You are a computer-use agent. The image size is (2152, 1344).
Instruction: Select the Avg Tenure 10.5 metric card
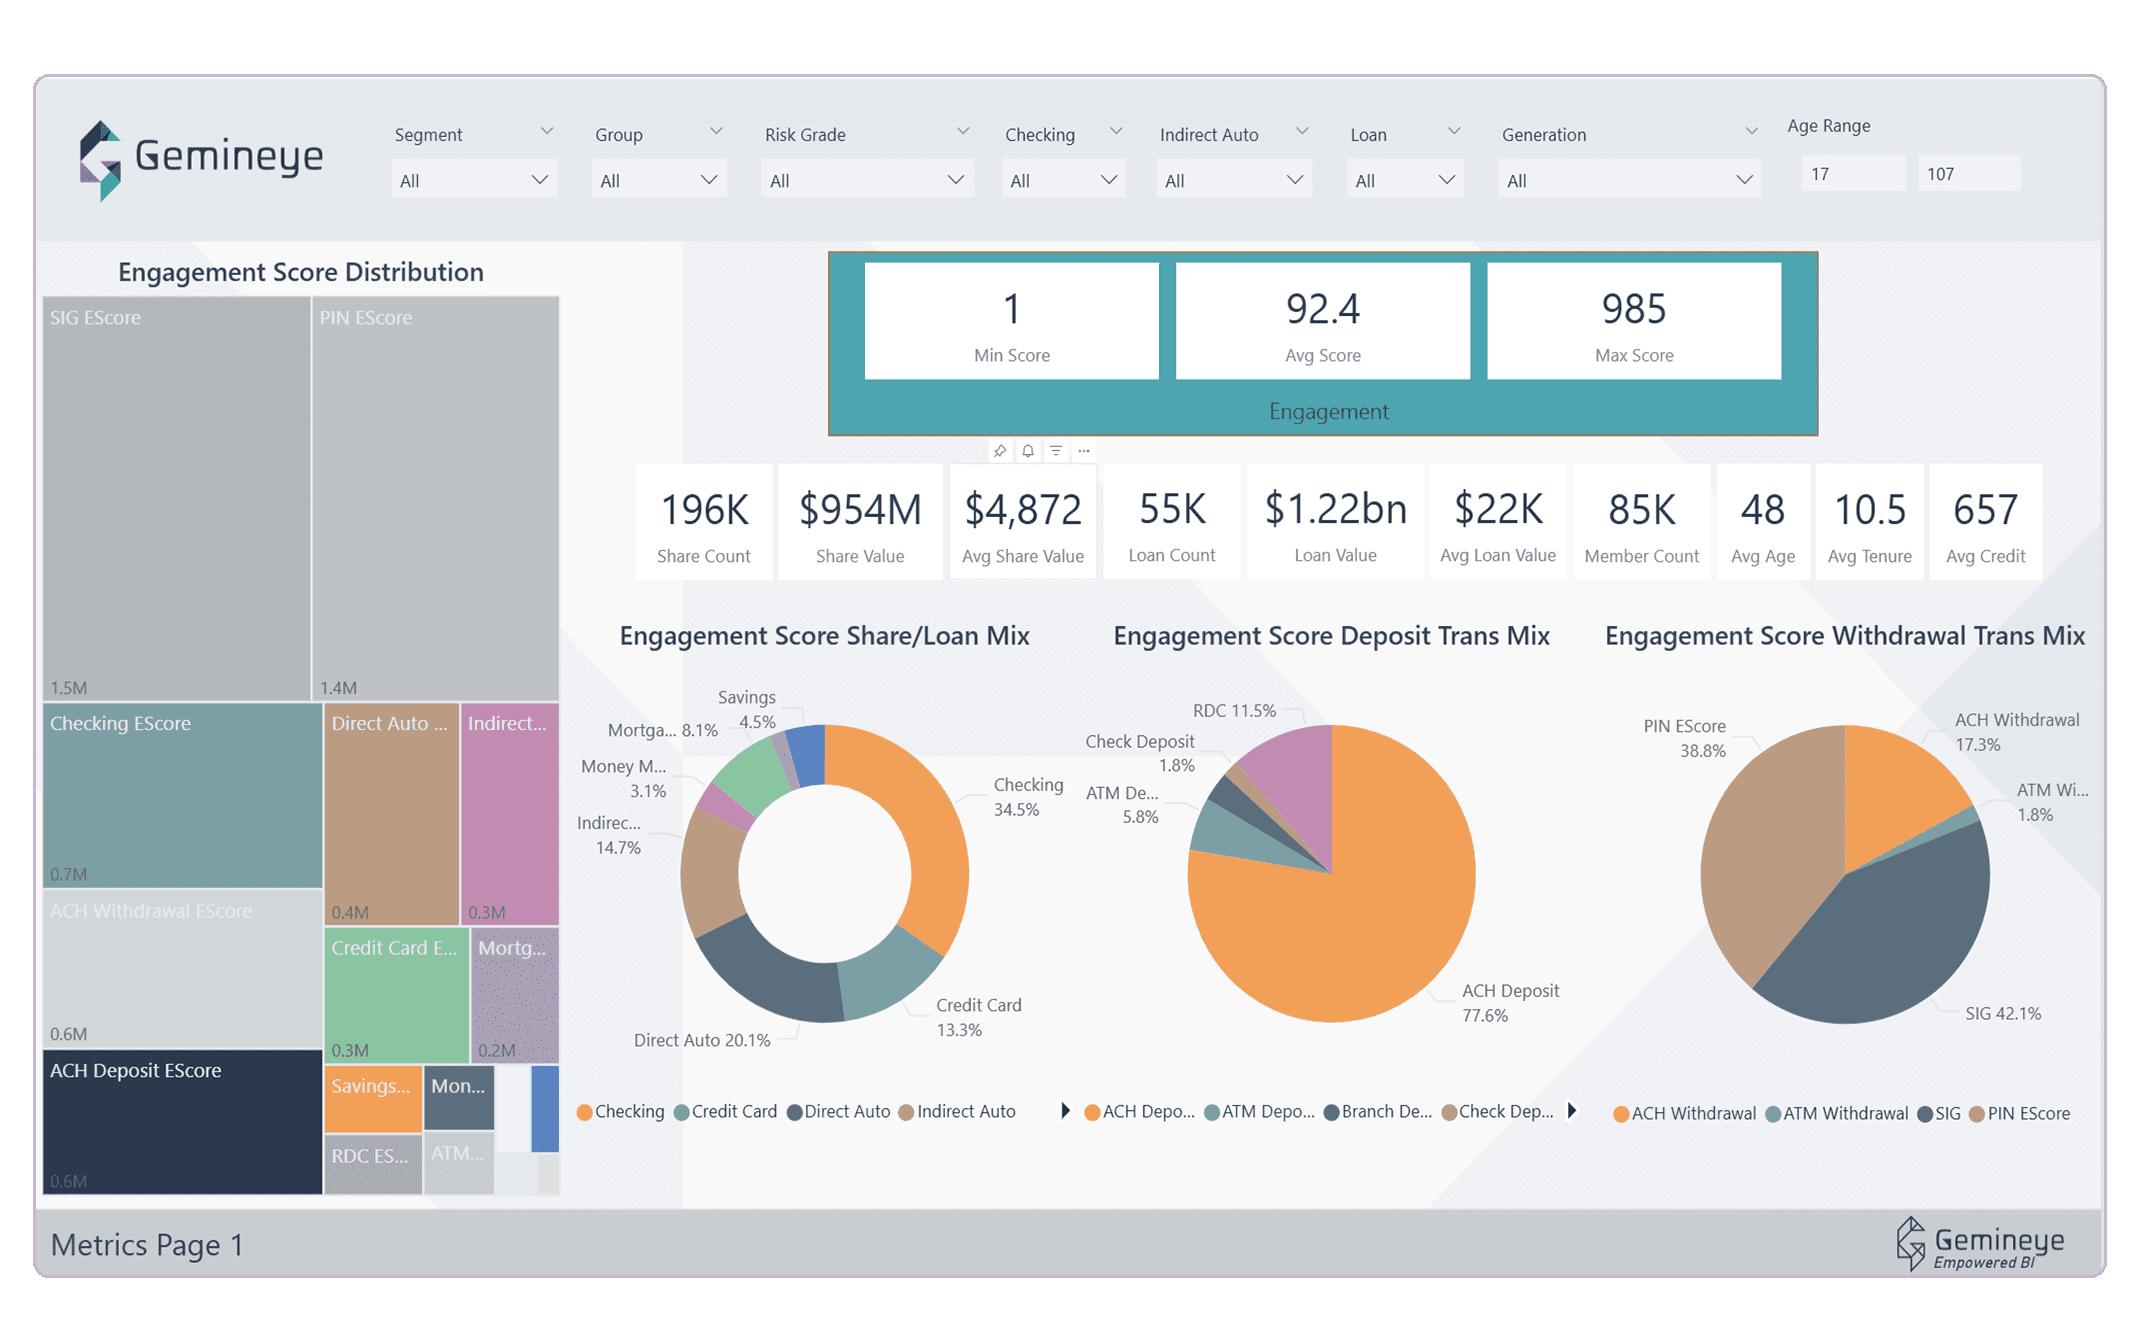point(1868,521)
